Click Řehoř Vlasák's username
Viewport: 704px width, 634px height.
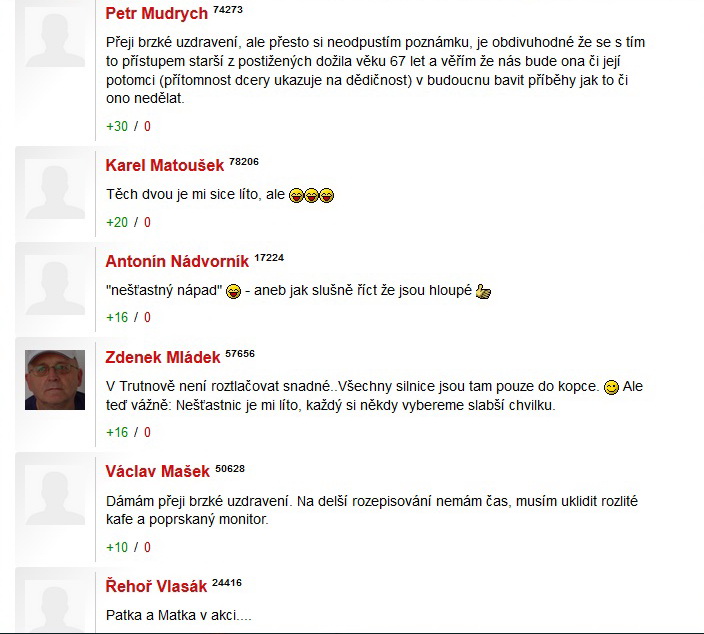(156, 586)
